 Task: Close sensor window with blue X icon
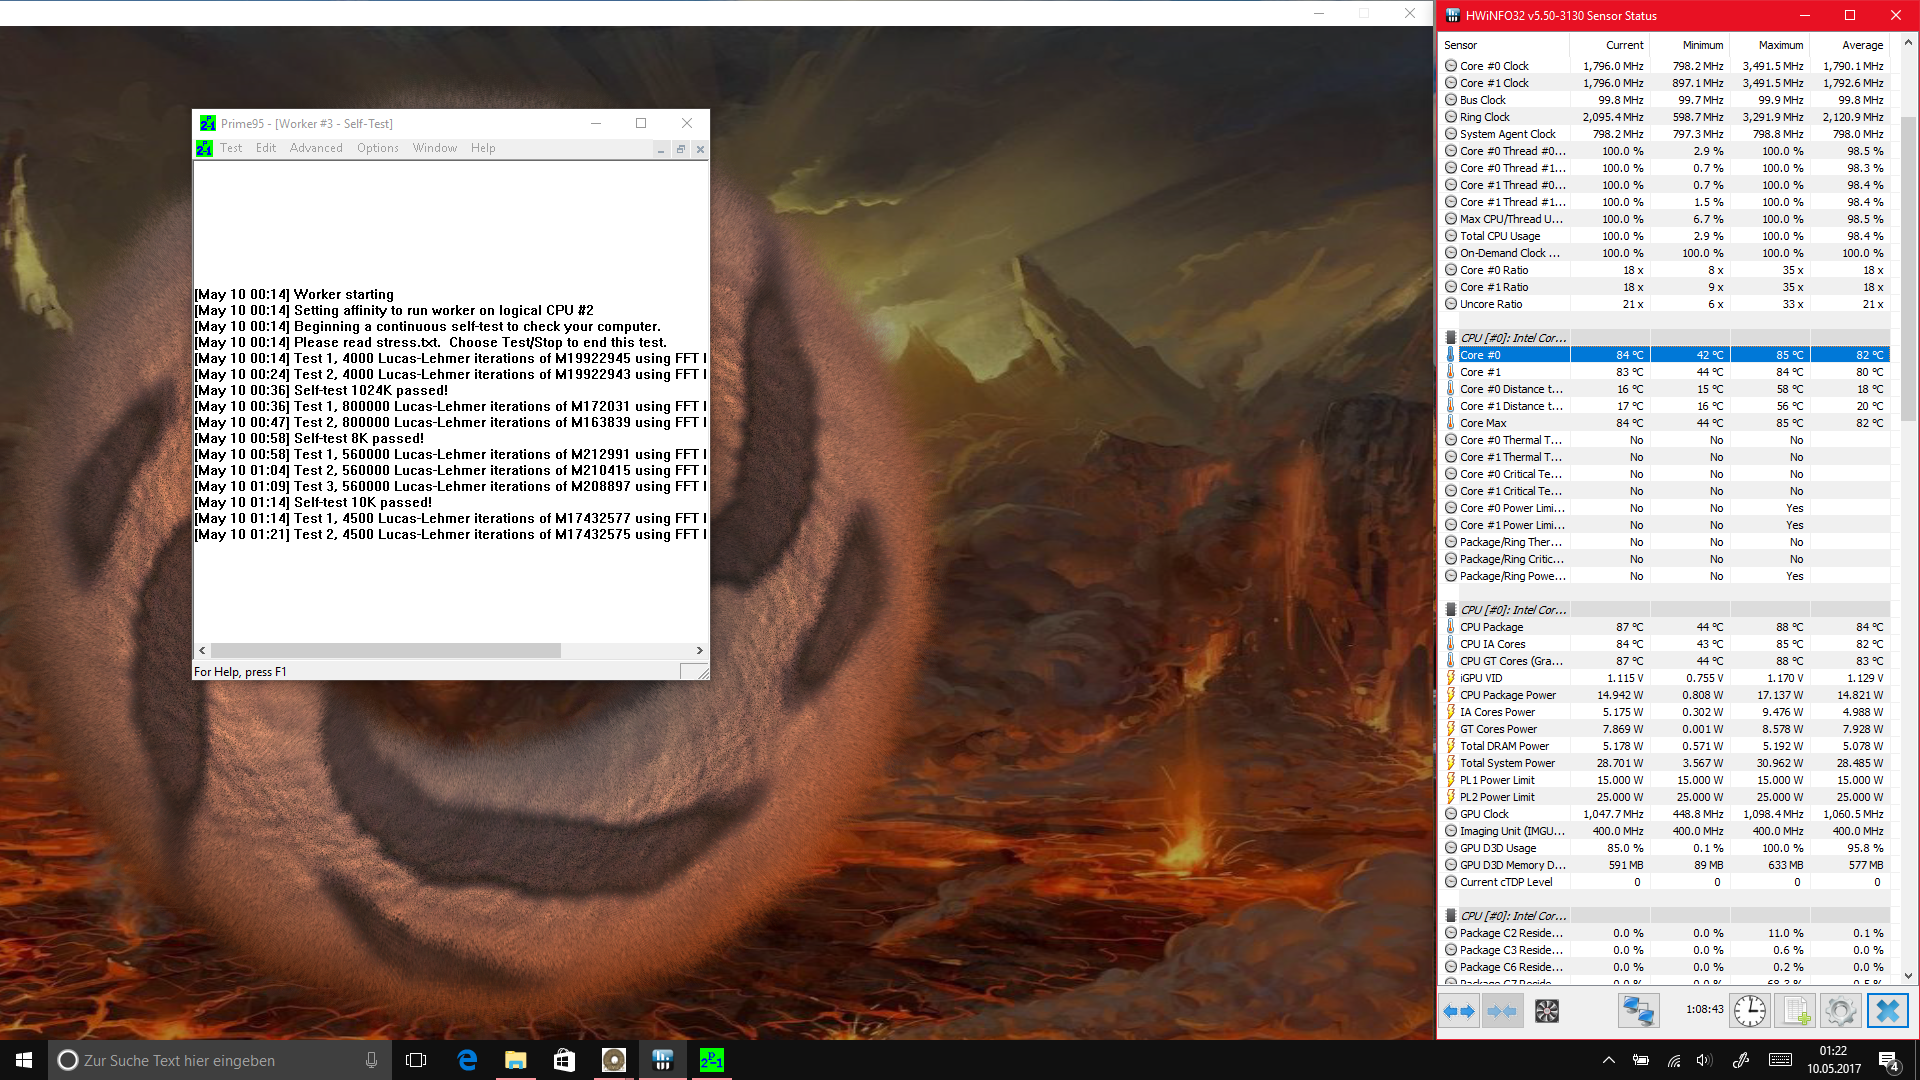coord(1888,1011)
